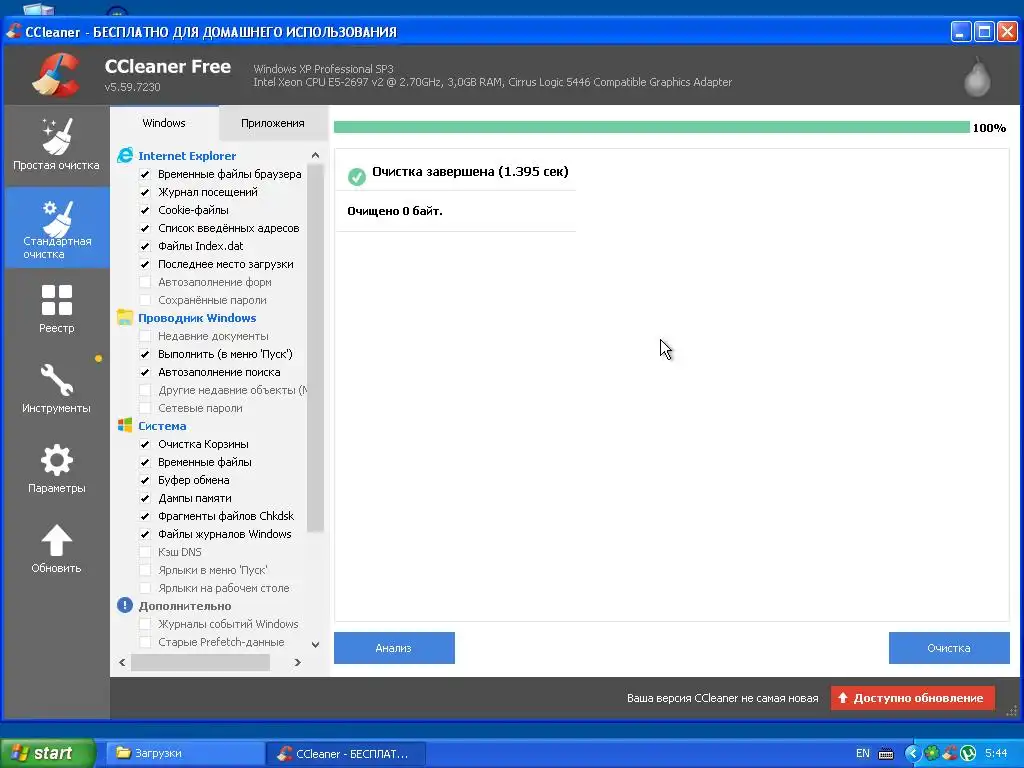Select Стандартная очистка sidebar item

click(56, 228)
